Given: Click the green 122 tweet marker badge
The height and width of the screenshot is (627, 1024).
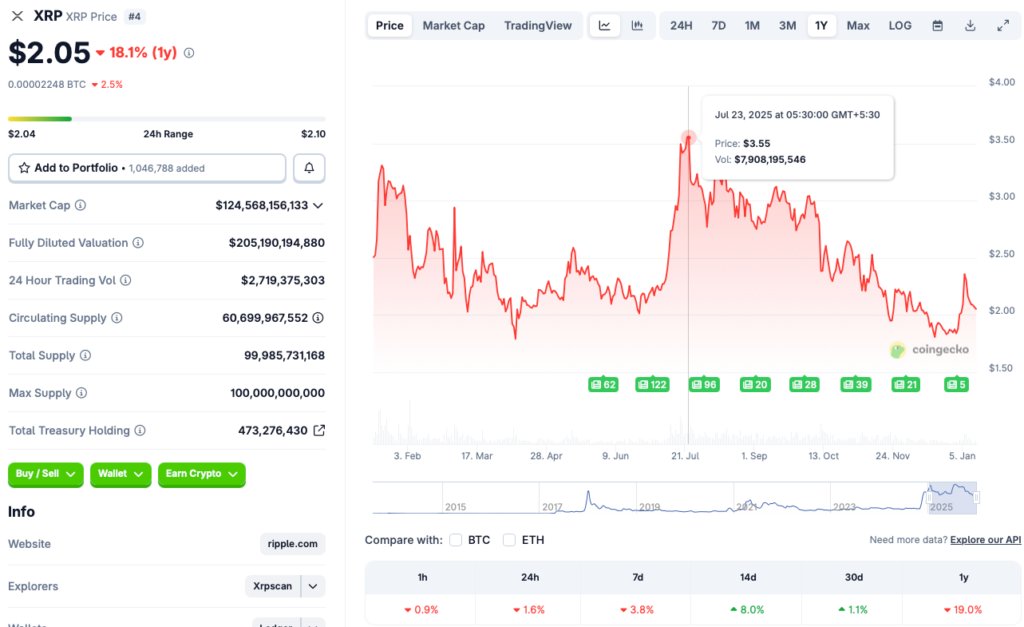Looking at the screenshot, I should click(652, 384).
